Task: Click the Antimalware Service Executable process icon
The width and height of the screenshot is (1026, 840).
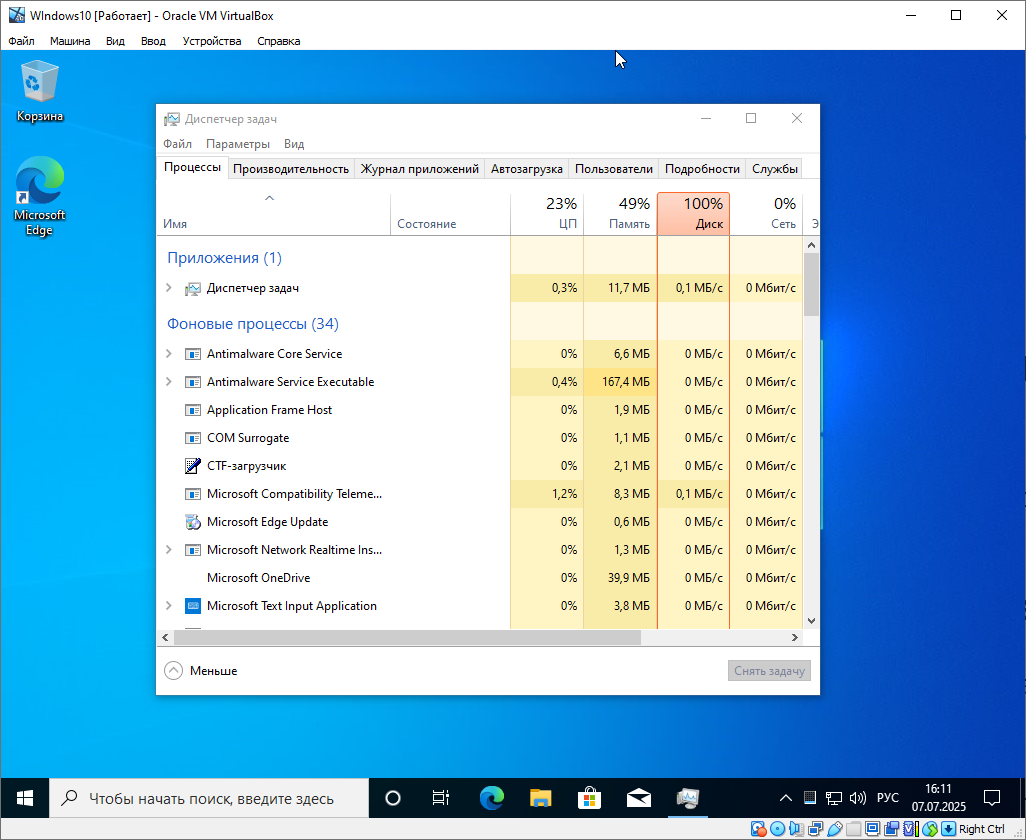Action: tap(192, 382)
